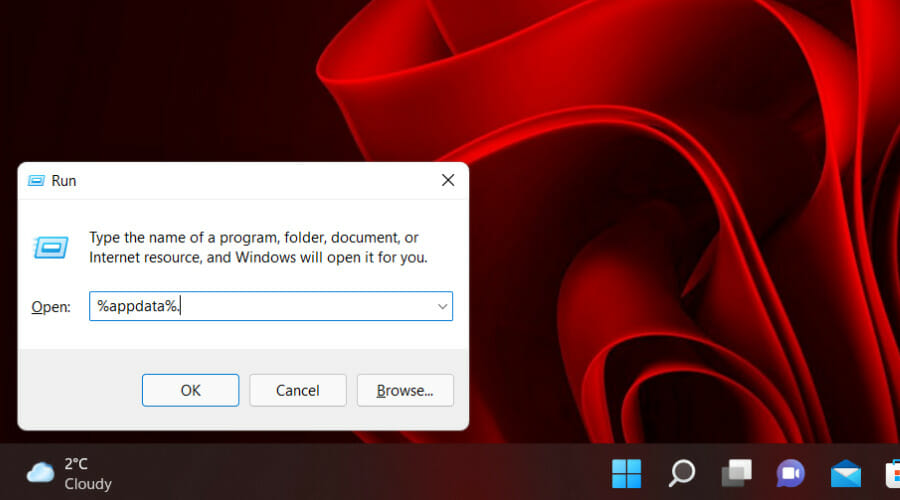Image resolution: width=900 pixels, height=500 pixels.
Task: Click the "Open:" label
Action: pyautogui.click(x=51, y=307)
